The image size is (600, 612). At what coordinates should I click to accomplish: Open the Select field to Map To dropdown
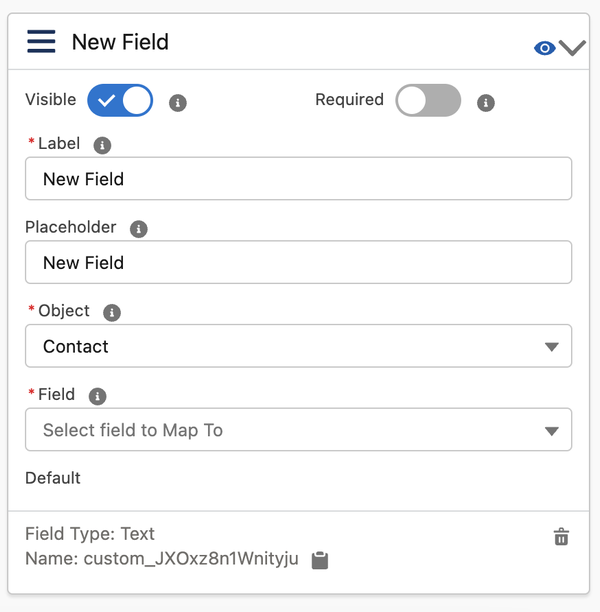(298, 430)
